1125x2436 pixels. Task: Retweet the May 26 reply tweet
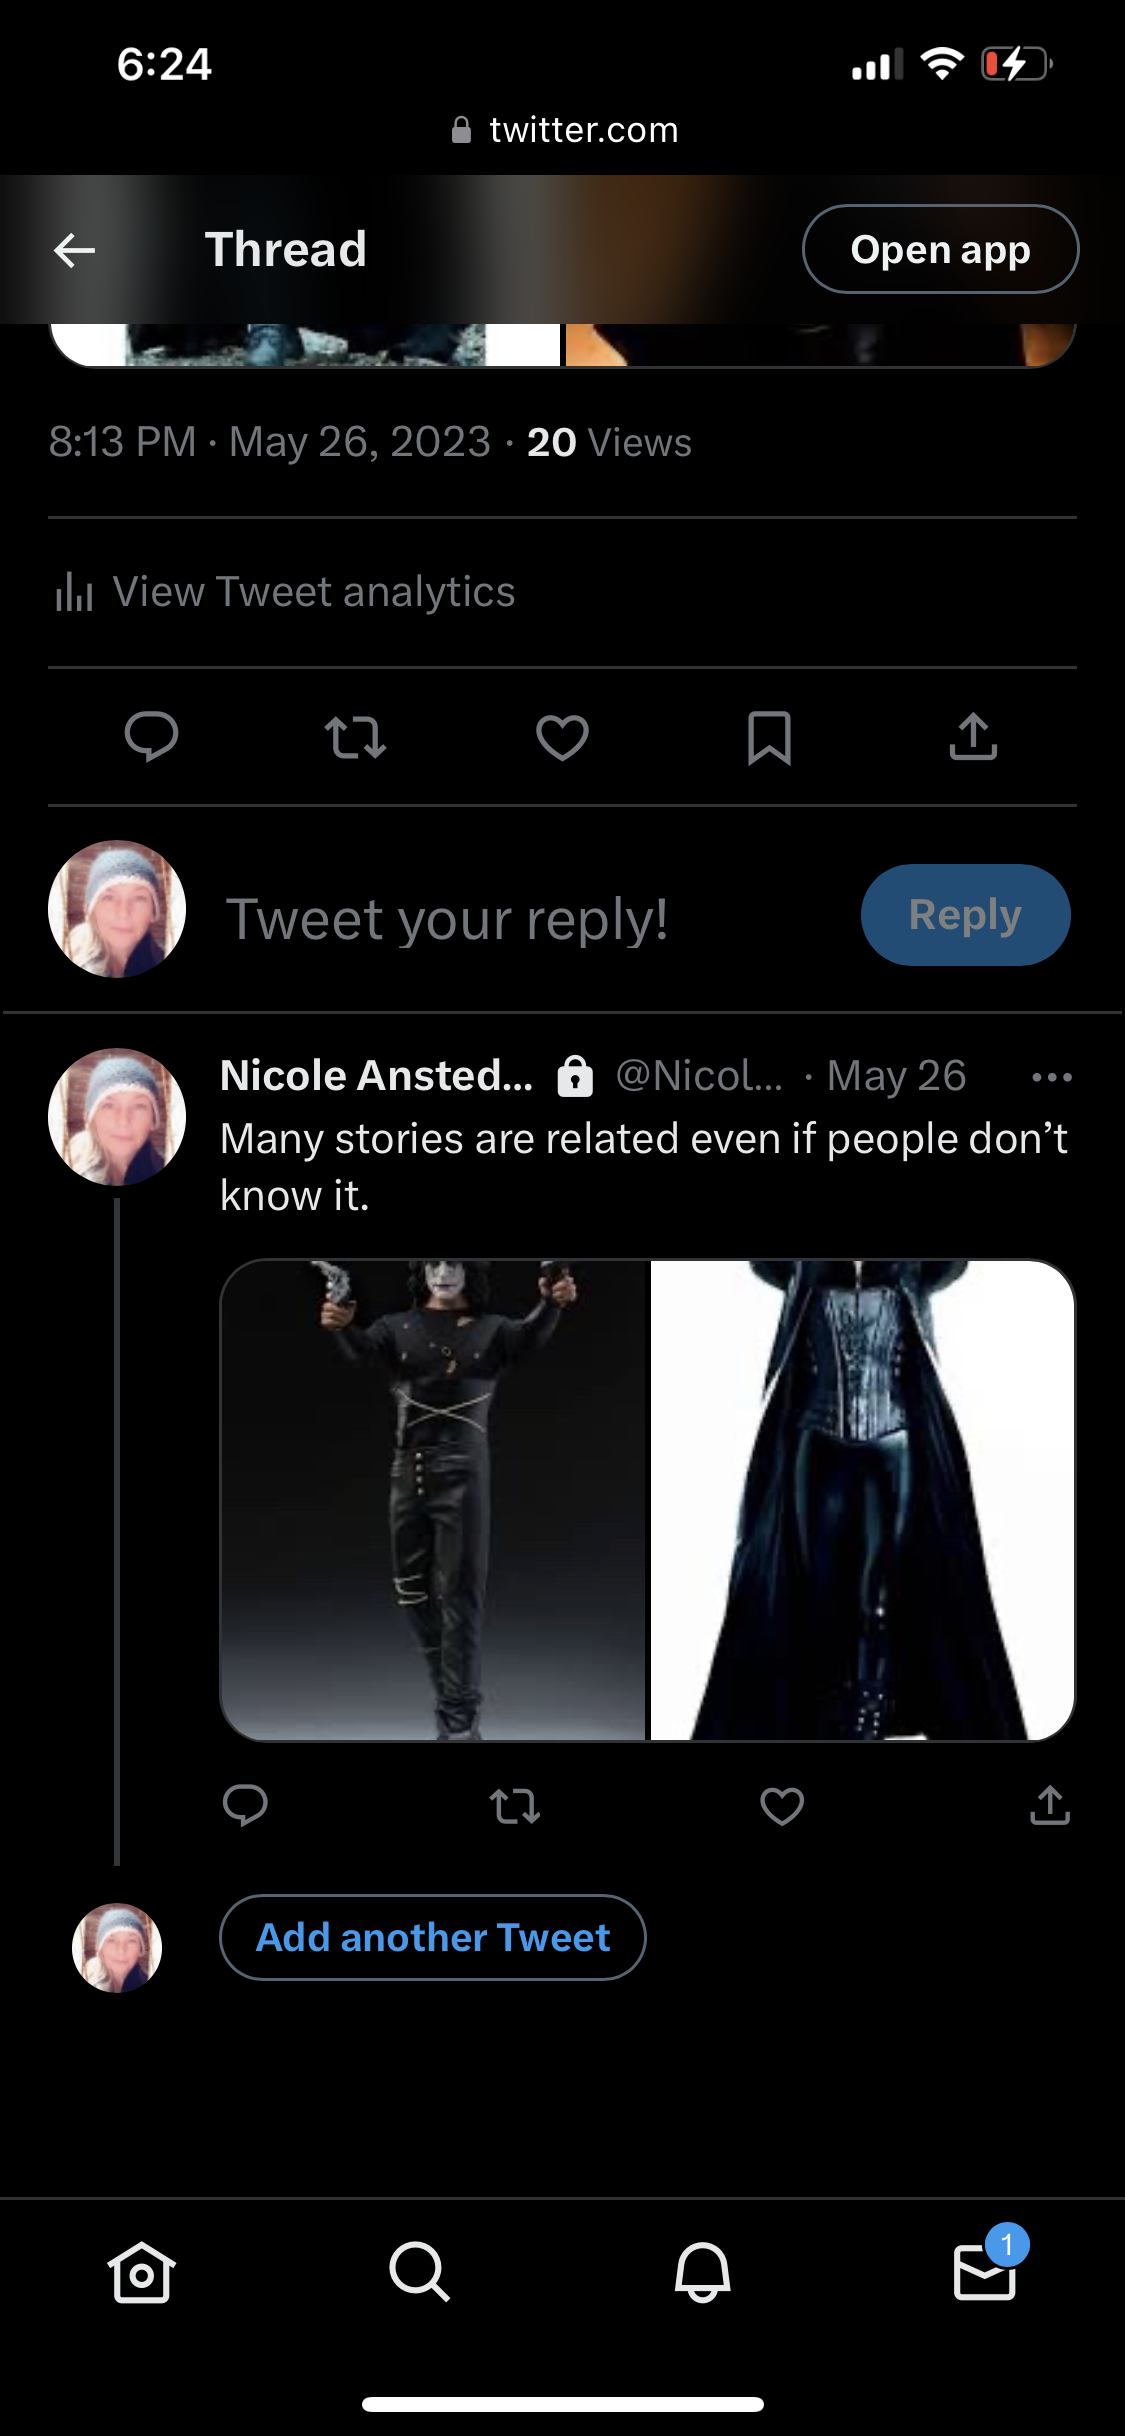[515, 1806]
